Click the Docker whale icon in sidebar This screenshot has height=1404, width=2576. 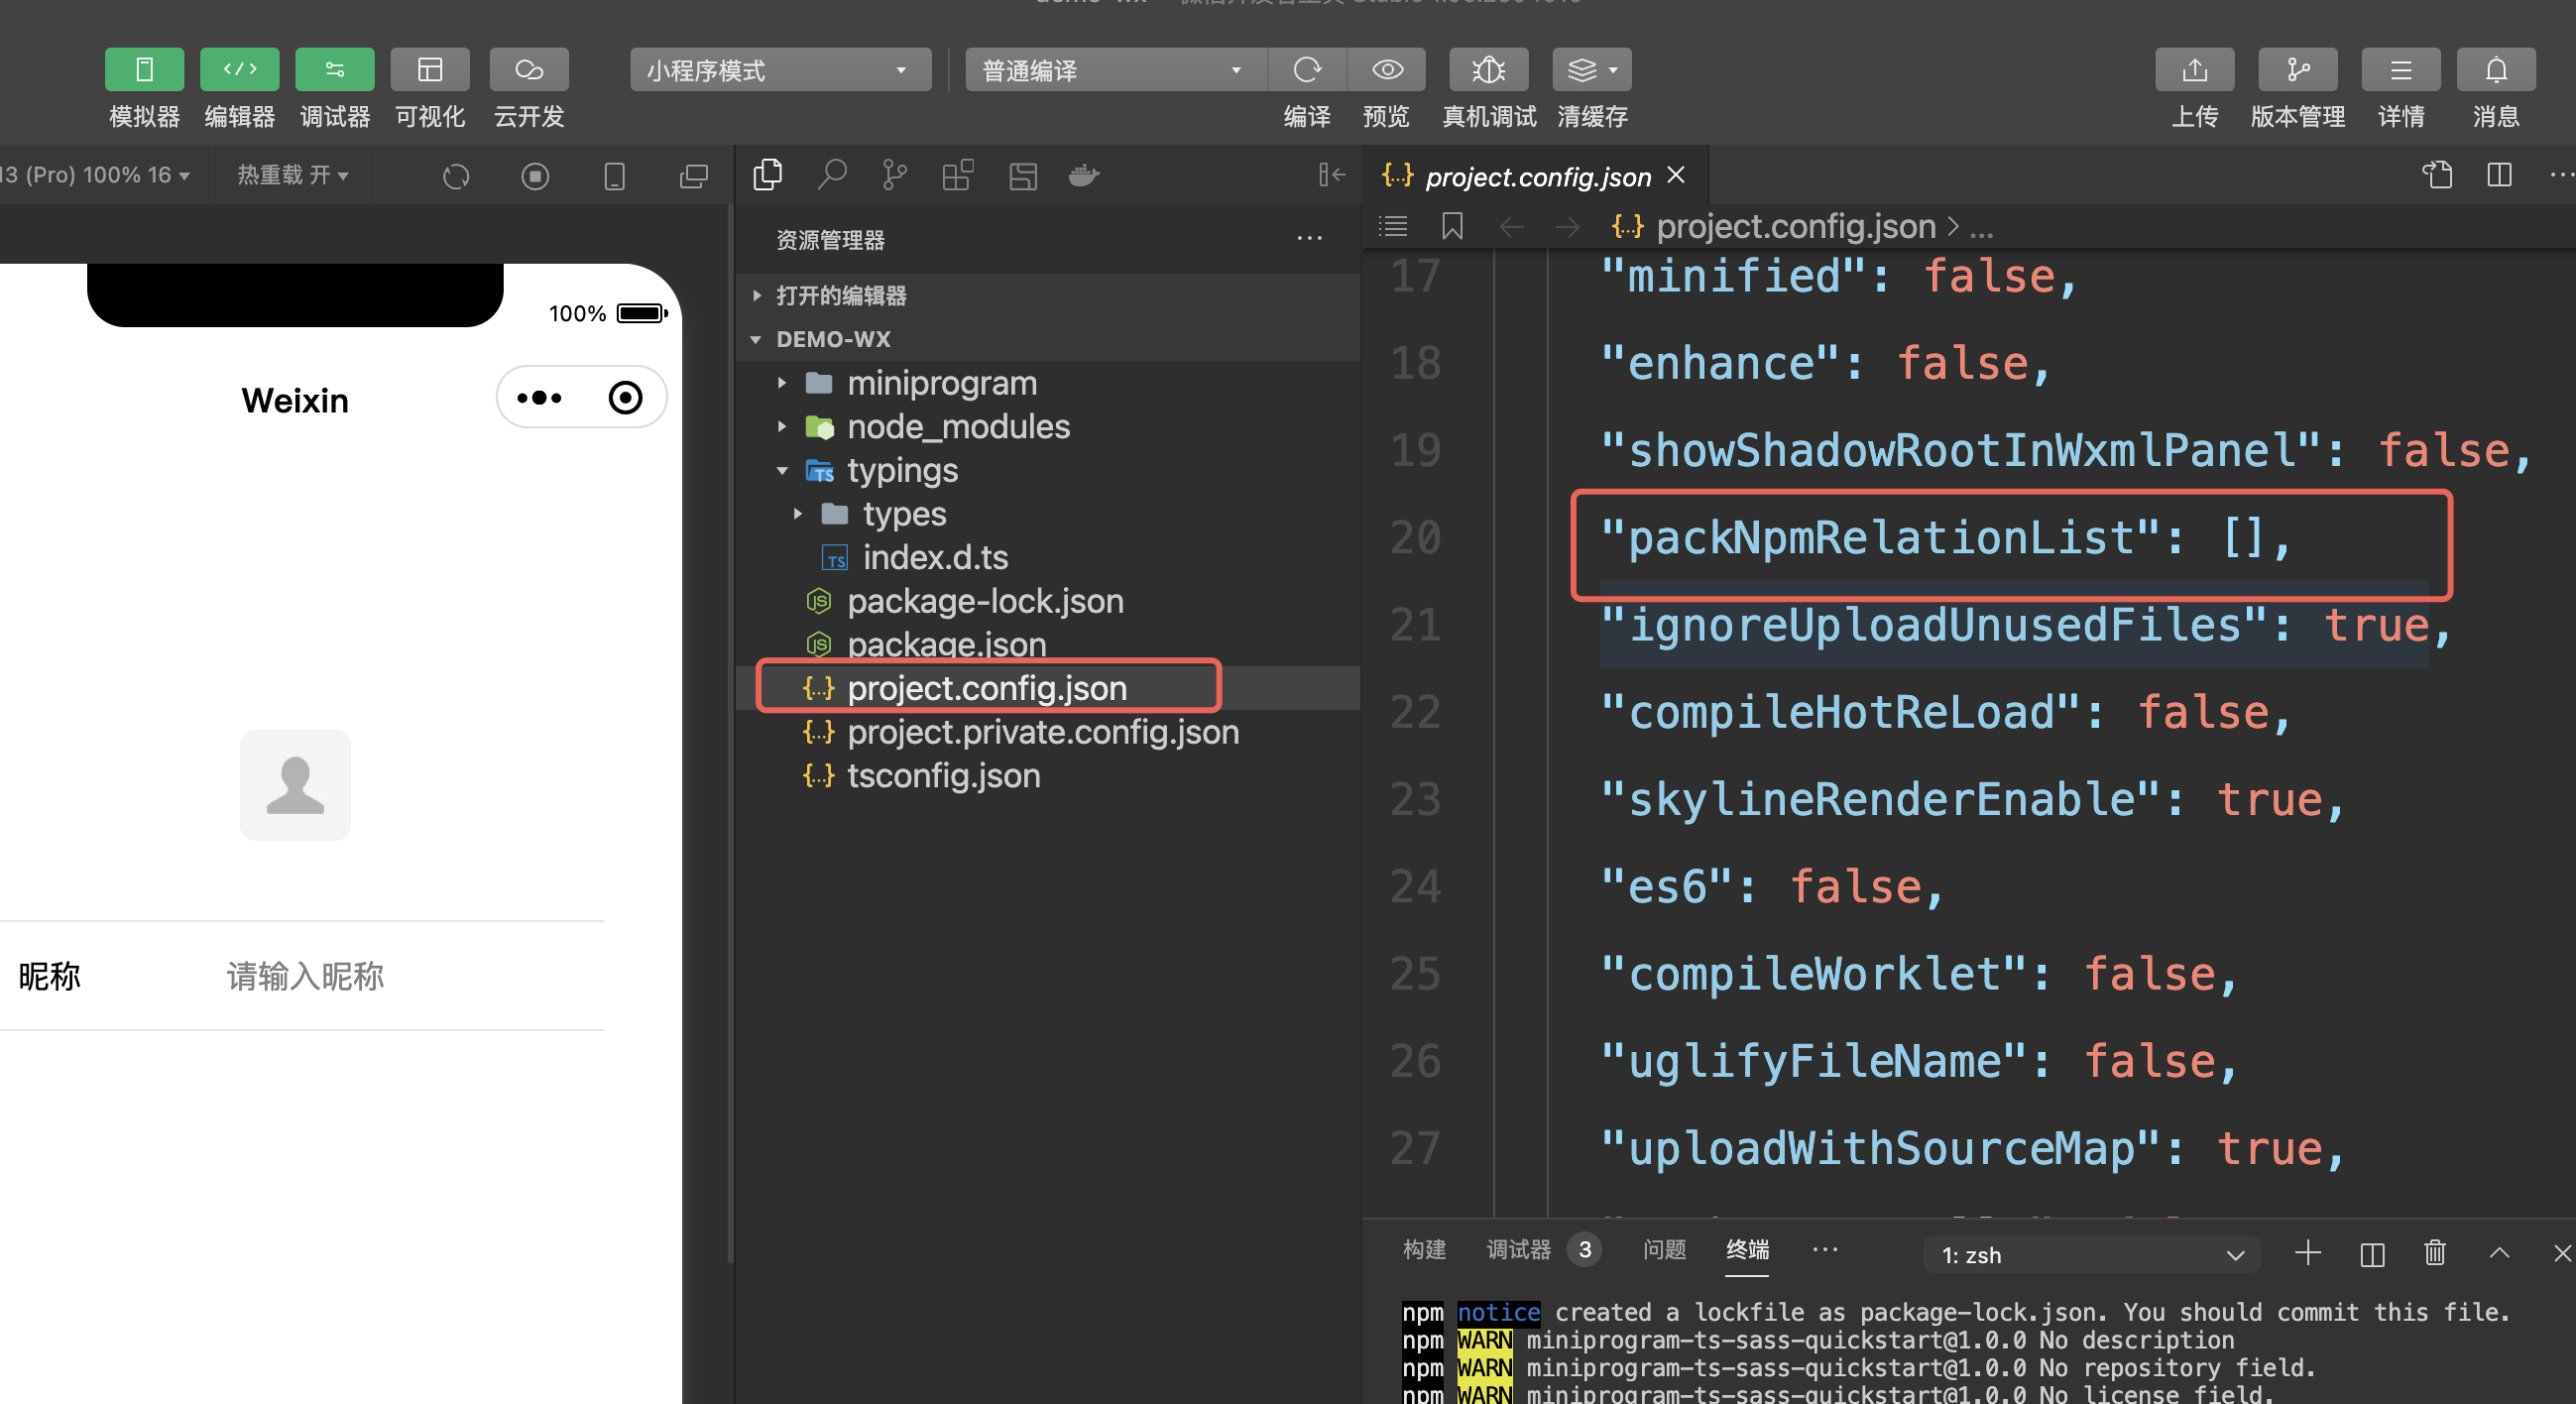(1083, 176)
